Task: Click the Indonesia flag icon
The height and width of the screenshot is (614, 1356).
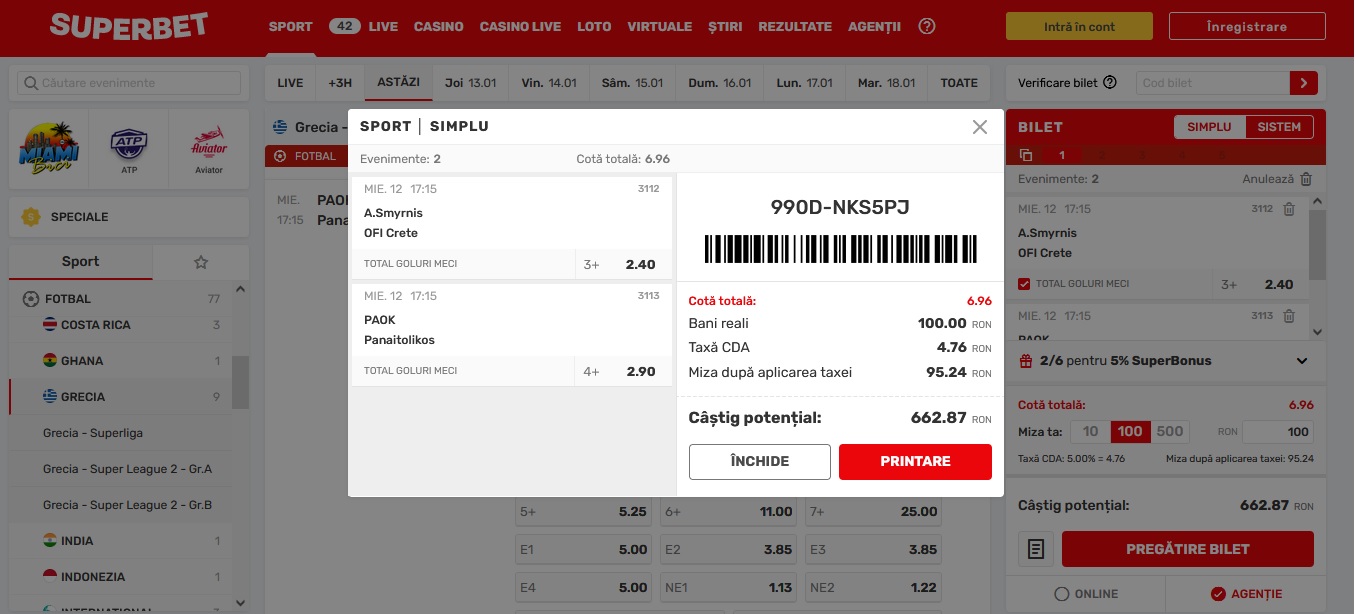Action: tap(50, 577)
